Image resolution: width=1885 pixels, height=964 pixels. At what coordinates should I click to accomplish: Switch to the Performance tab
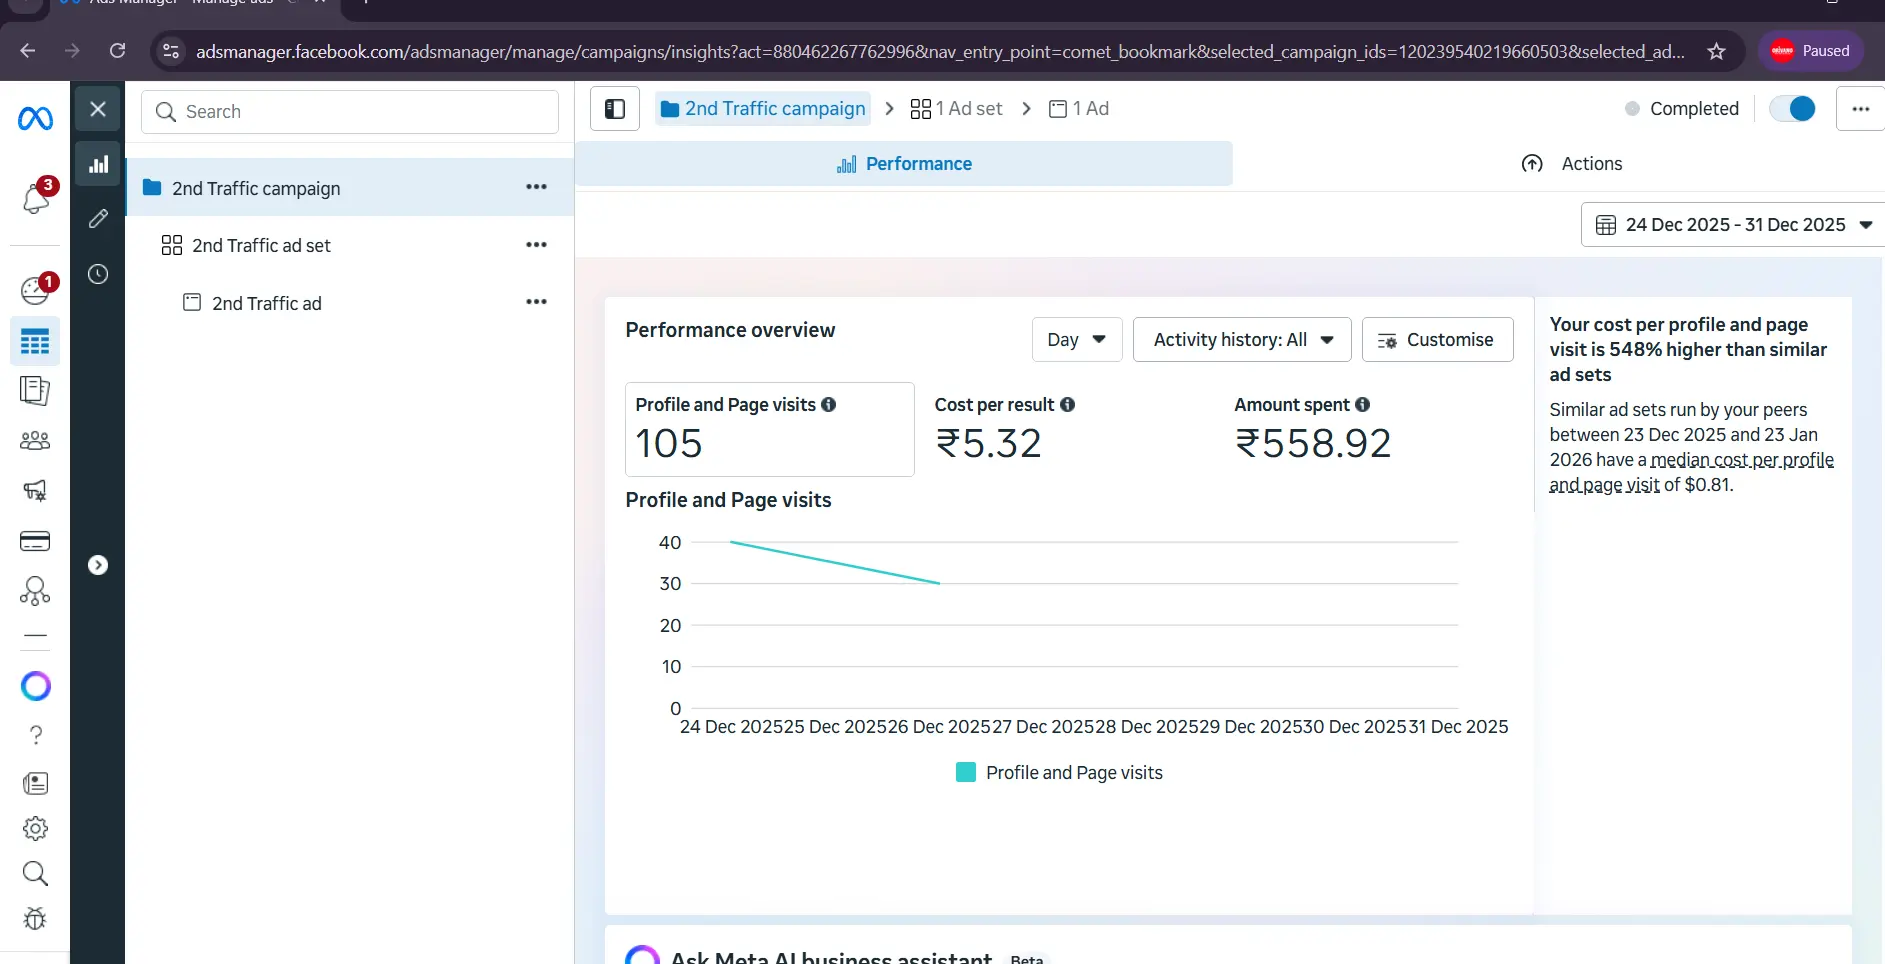(904, 164)
